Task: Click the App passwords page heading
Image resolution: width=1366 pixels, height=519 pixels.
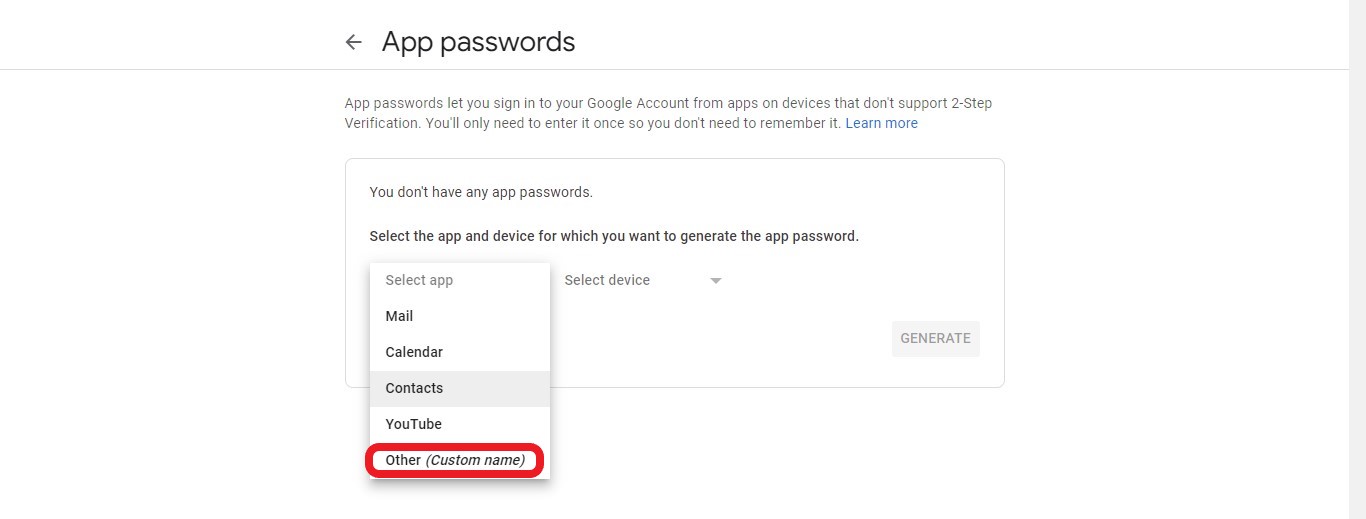Action: (x=478, y=42)
